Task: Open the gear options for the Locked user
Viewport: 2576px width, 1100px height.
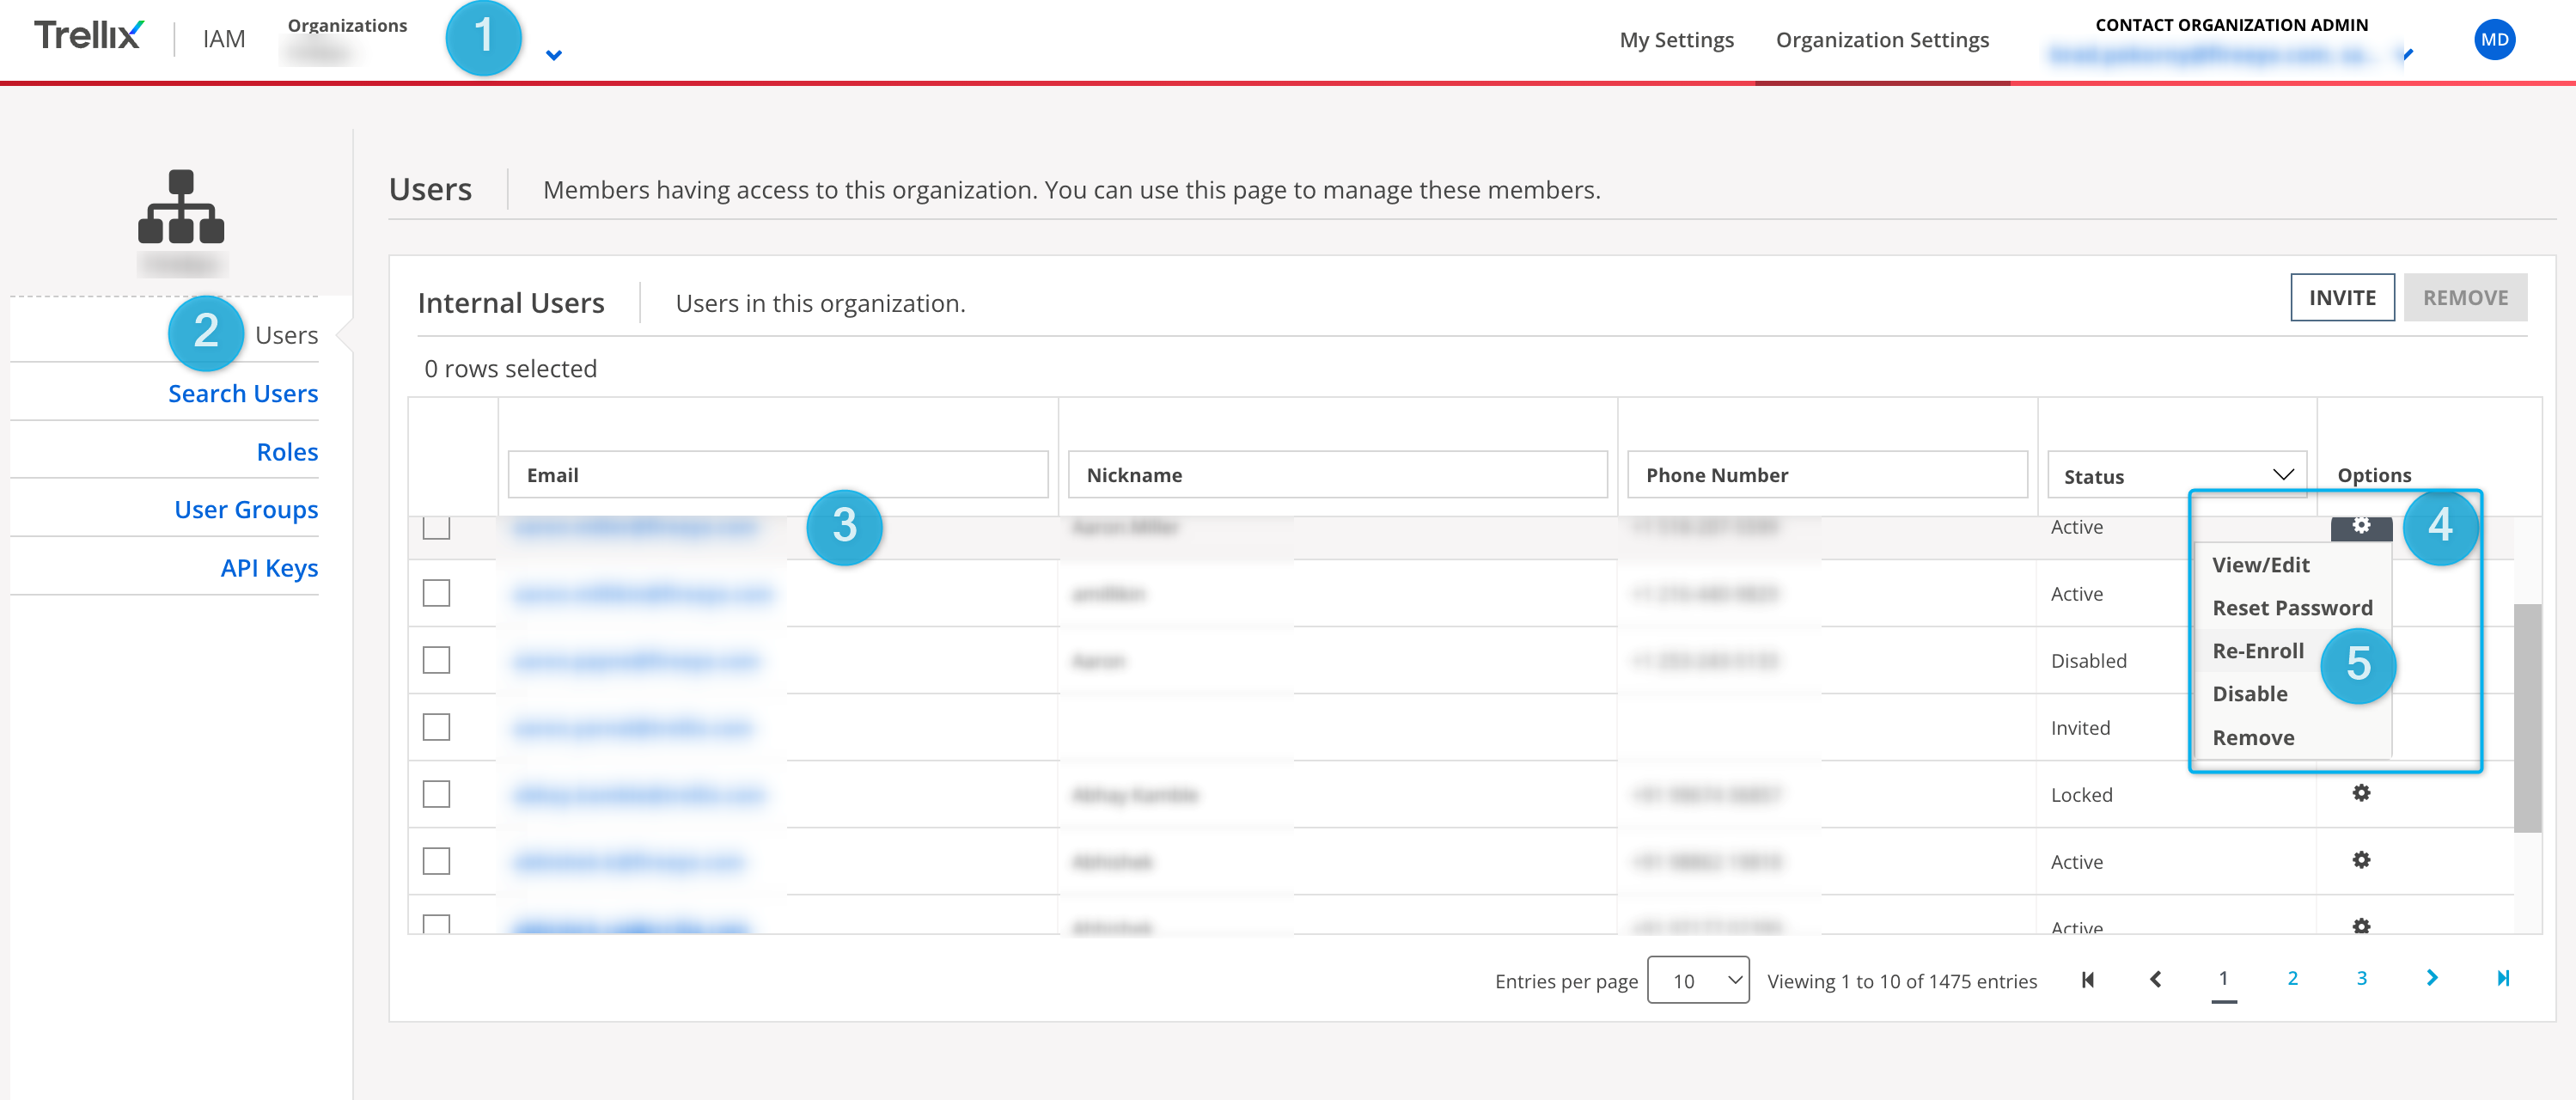Action: tap(2361, 793)
